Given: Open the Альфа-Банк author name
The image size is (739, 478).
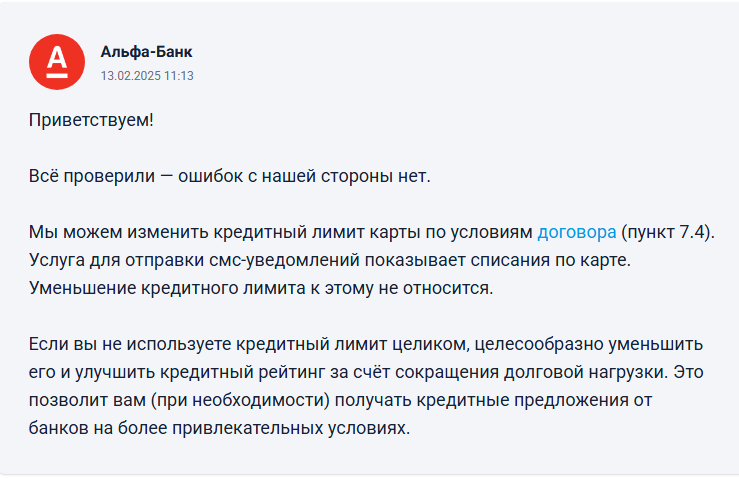Looking at the screenshot, I should pyautogui.click(x=147, y=51).
